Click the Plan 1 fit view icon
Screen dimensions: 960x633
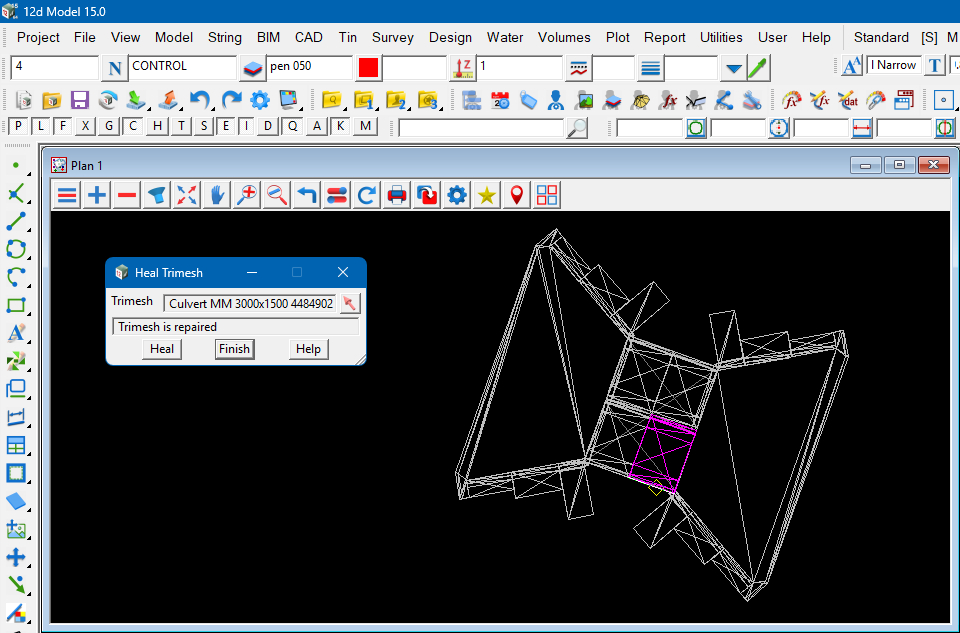(186, 195)
